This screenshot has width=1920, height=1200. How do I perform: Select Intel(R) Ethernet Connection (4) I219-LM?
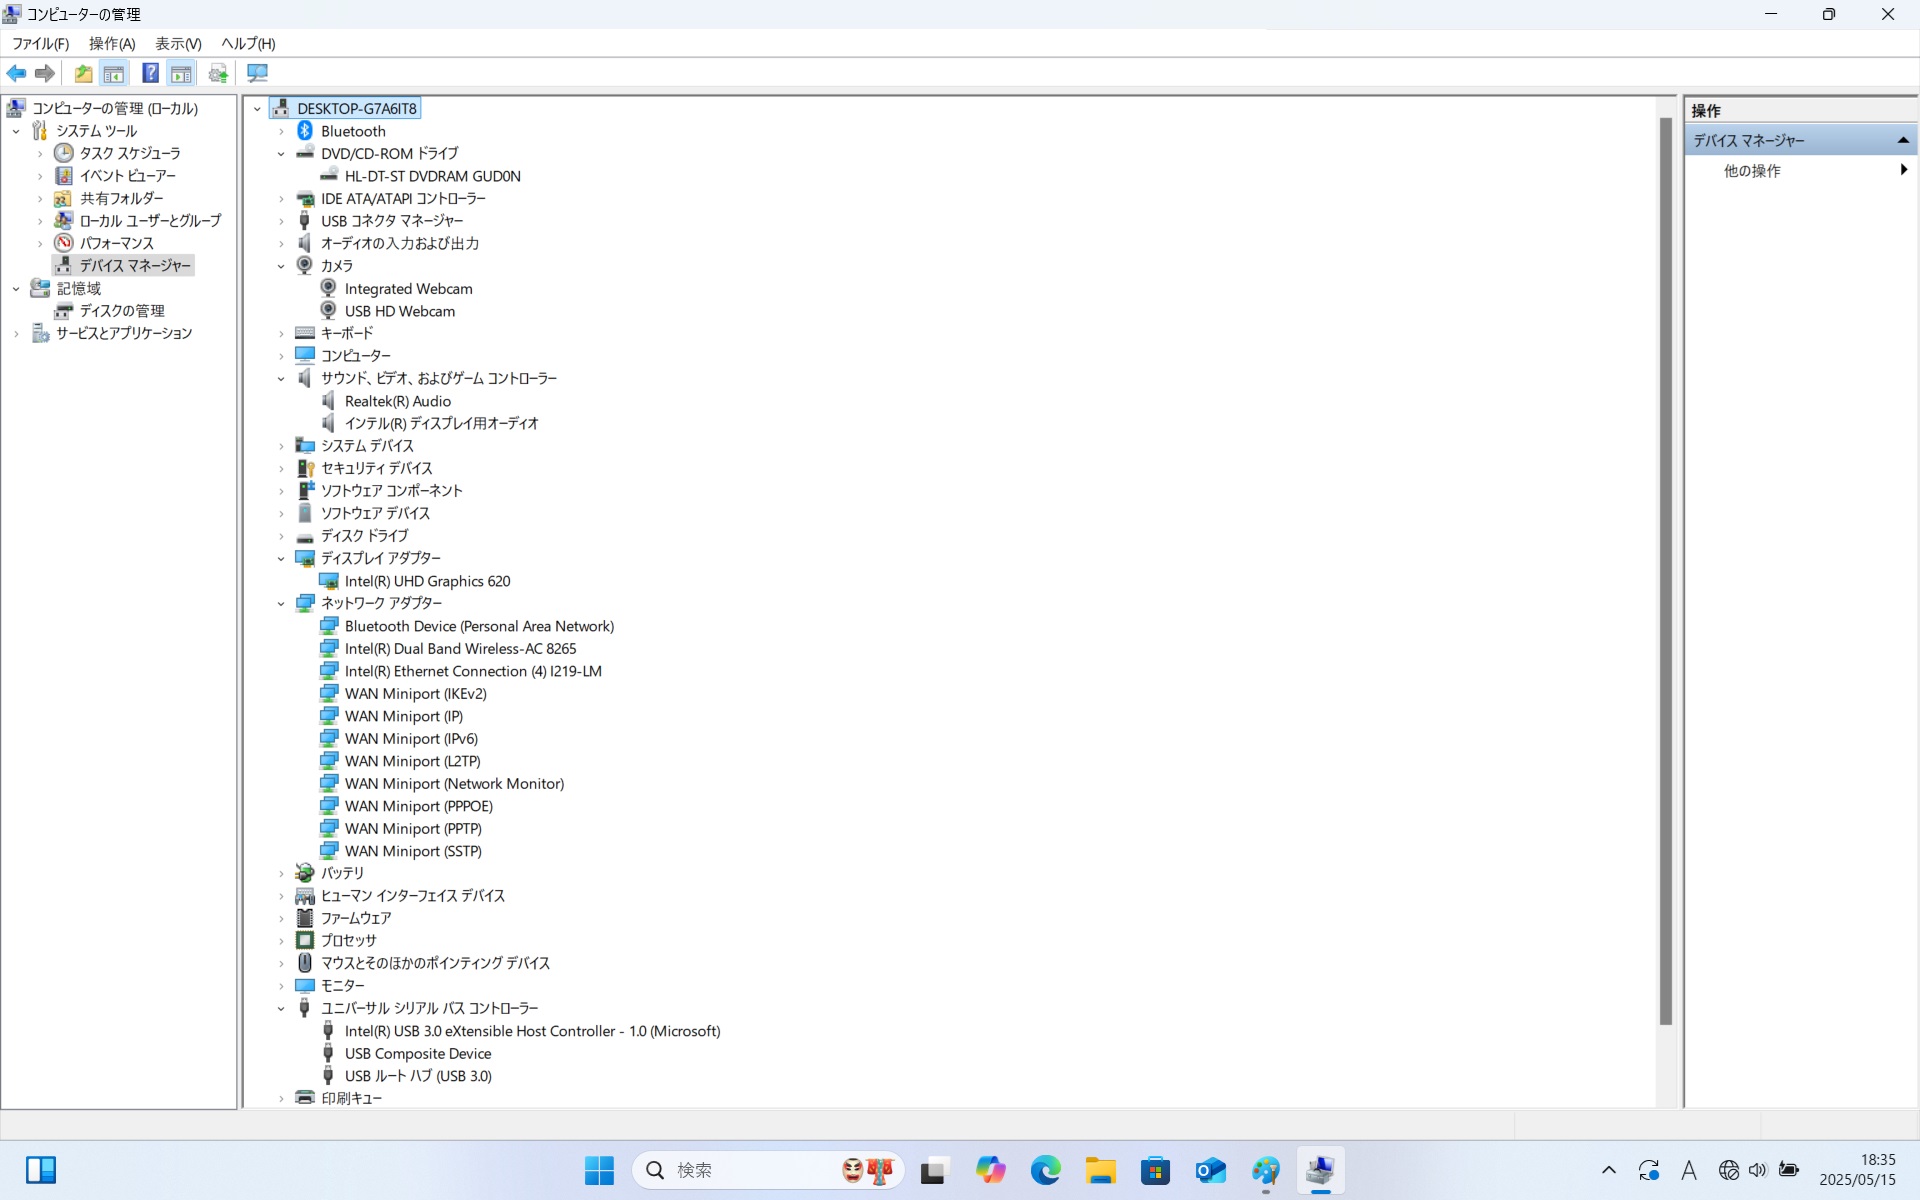pyautogui.click(x=473, y=671)
